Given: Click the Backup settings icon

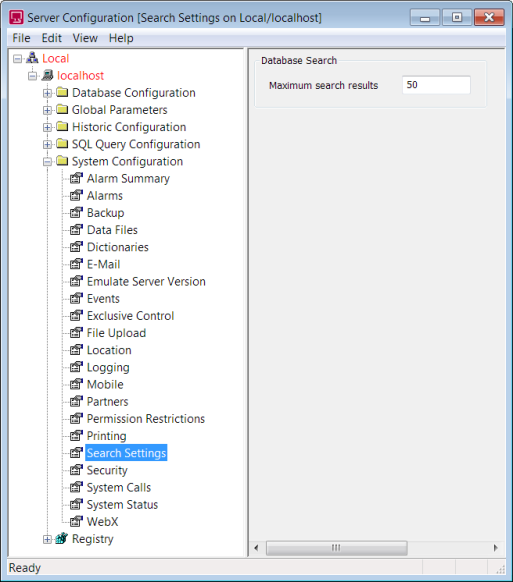Looking at the screenshot, I should [x=76, y=213].
